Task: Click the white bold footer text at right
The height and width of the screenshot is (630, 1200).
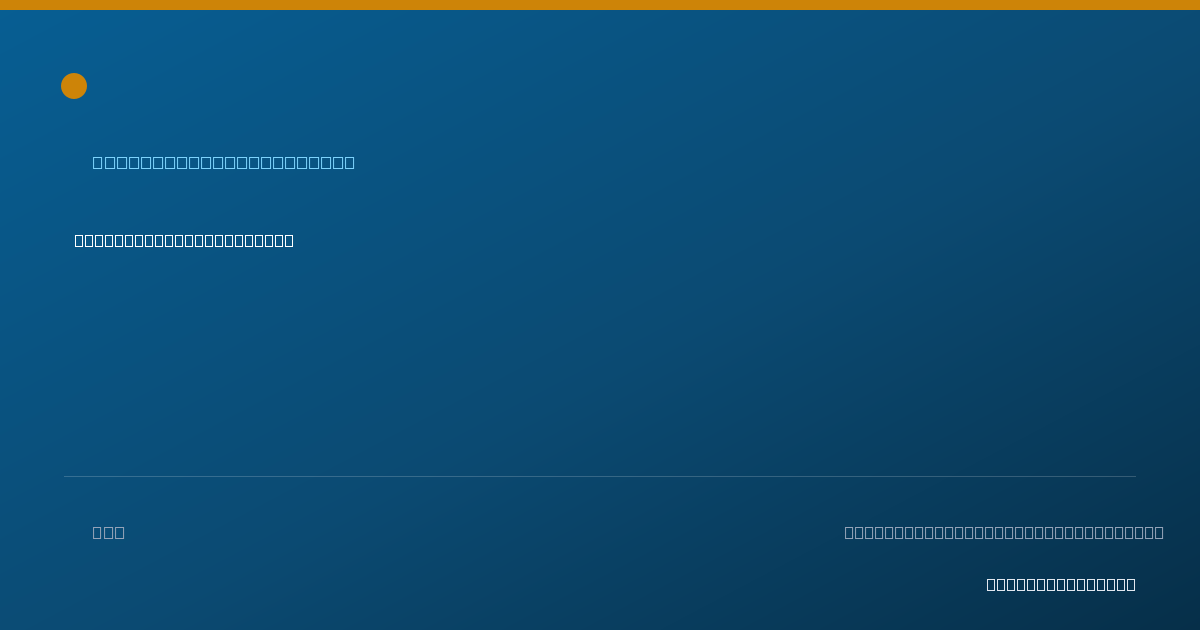Action: point(1061,584)
